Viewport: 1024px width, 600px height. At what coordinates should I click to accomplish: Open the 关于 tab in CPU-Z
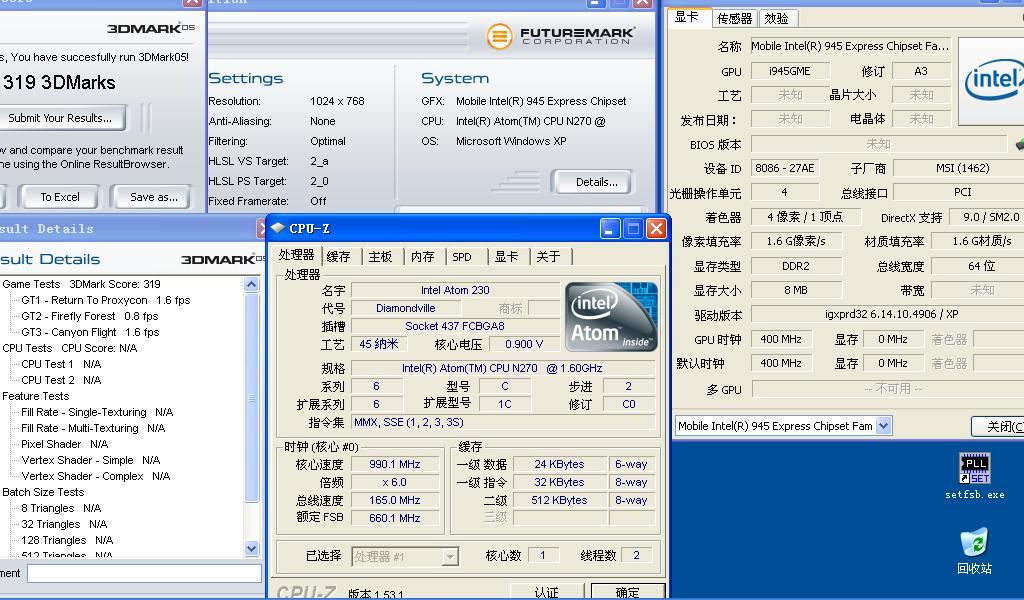[548, 257]
